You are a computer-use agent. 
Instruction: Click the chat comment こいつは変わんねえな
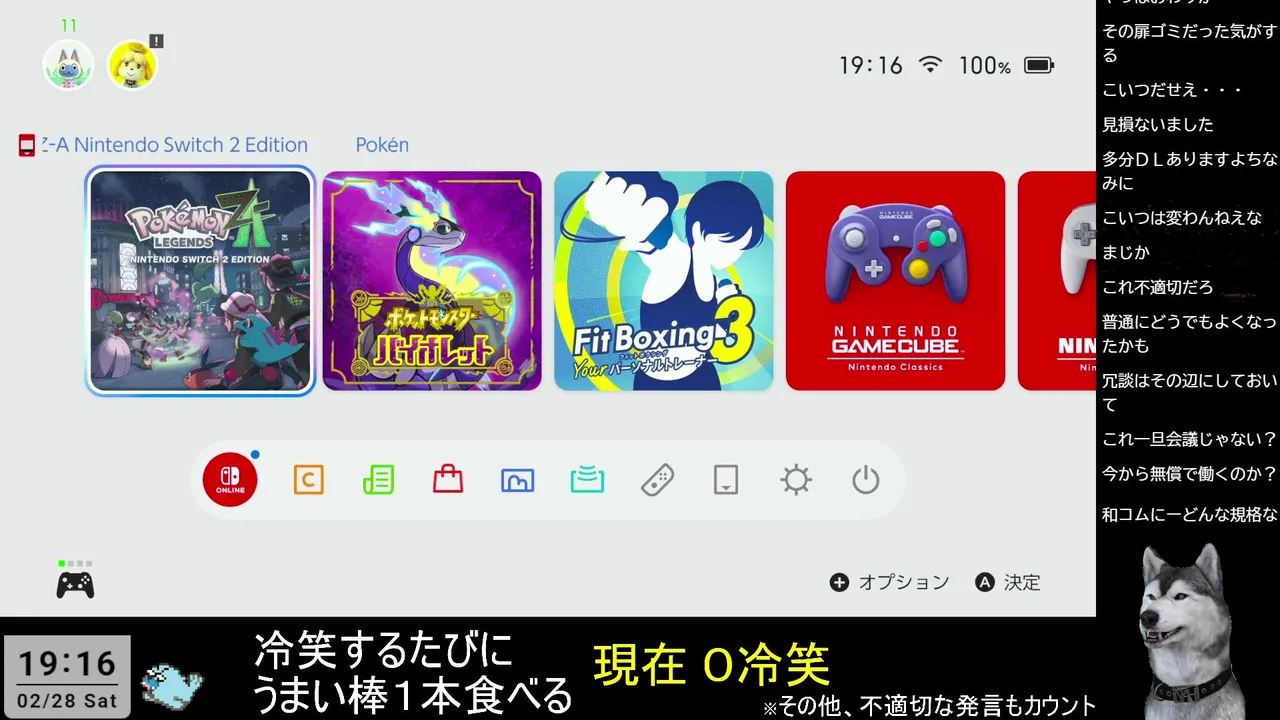[x=1182, y=218]
